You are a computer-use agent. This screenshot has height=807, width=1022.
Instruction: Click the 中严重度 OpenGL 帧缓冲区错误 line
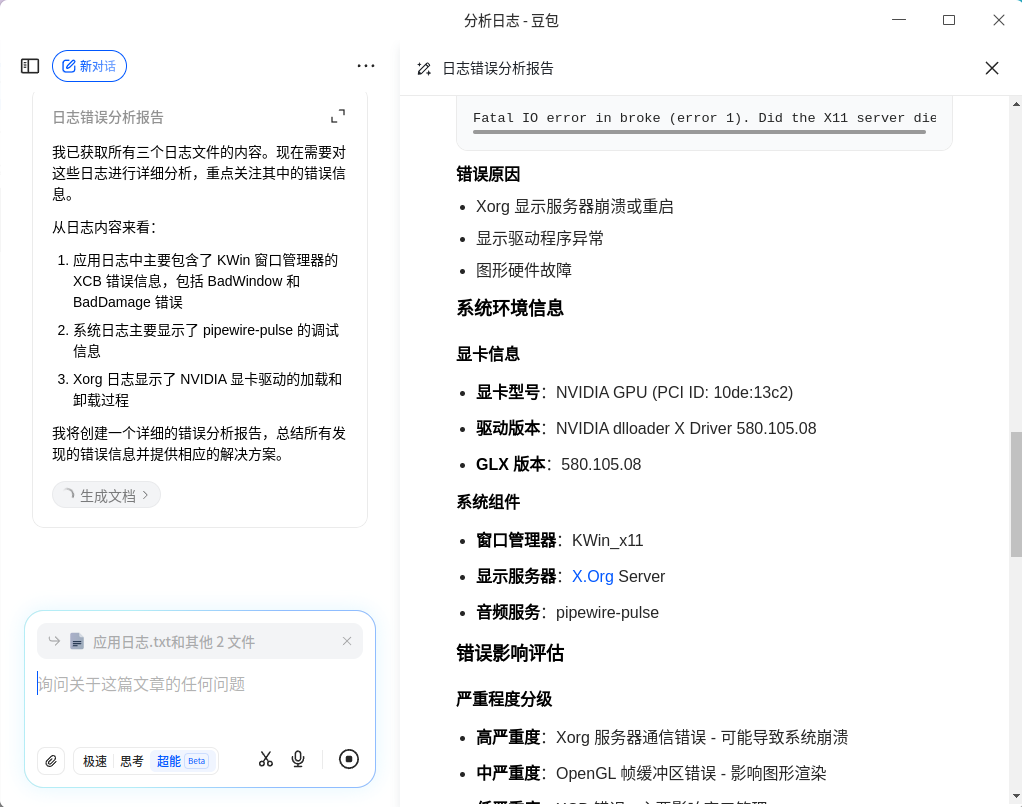click(x=651, y=773)
